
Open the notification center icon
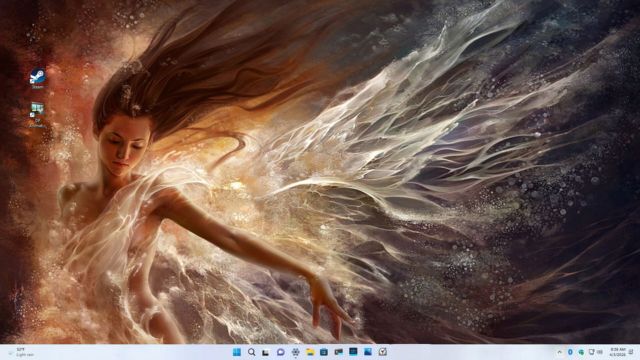click(631, 352)
